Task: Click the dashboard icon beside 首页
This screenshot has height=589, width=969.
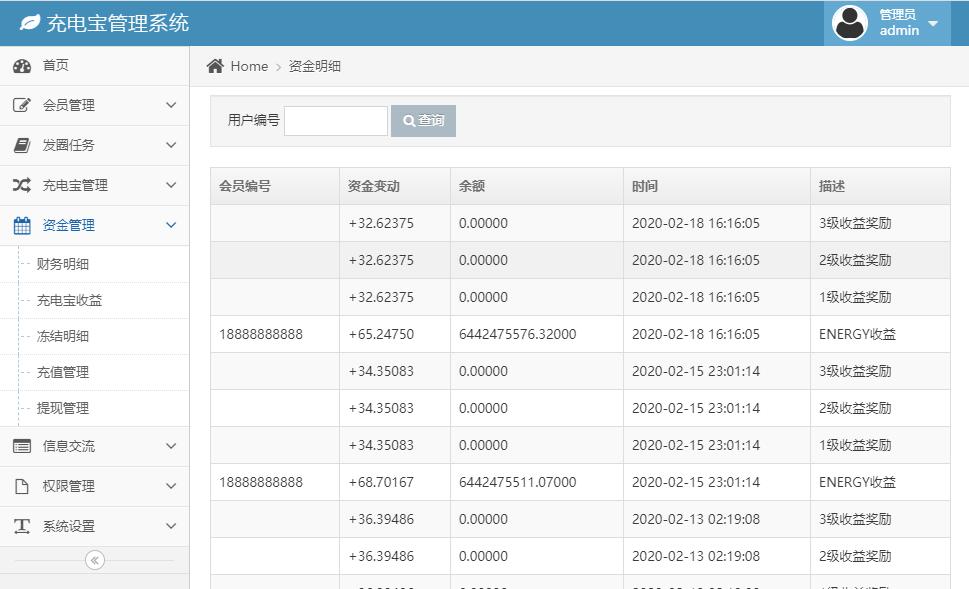Action: 22,66
